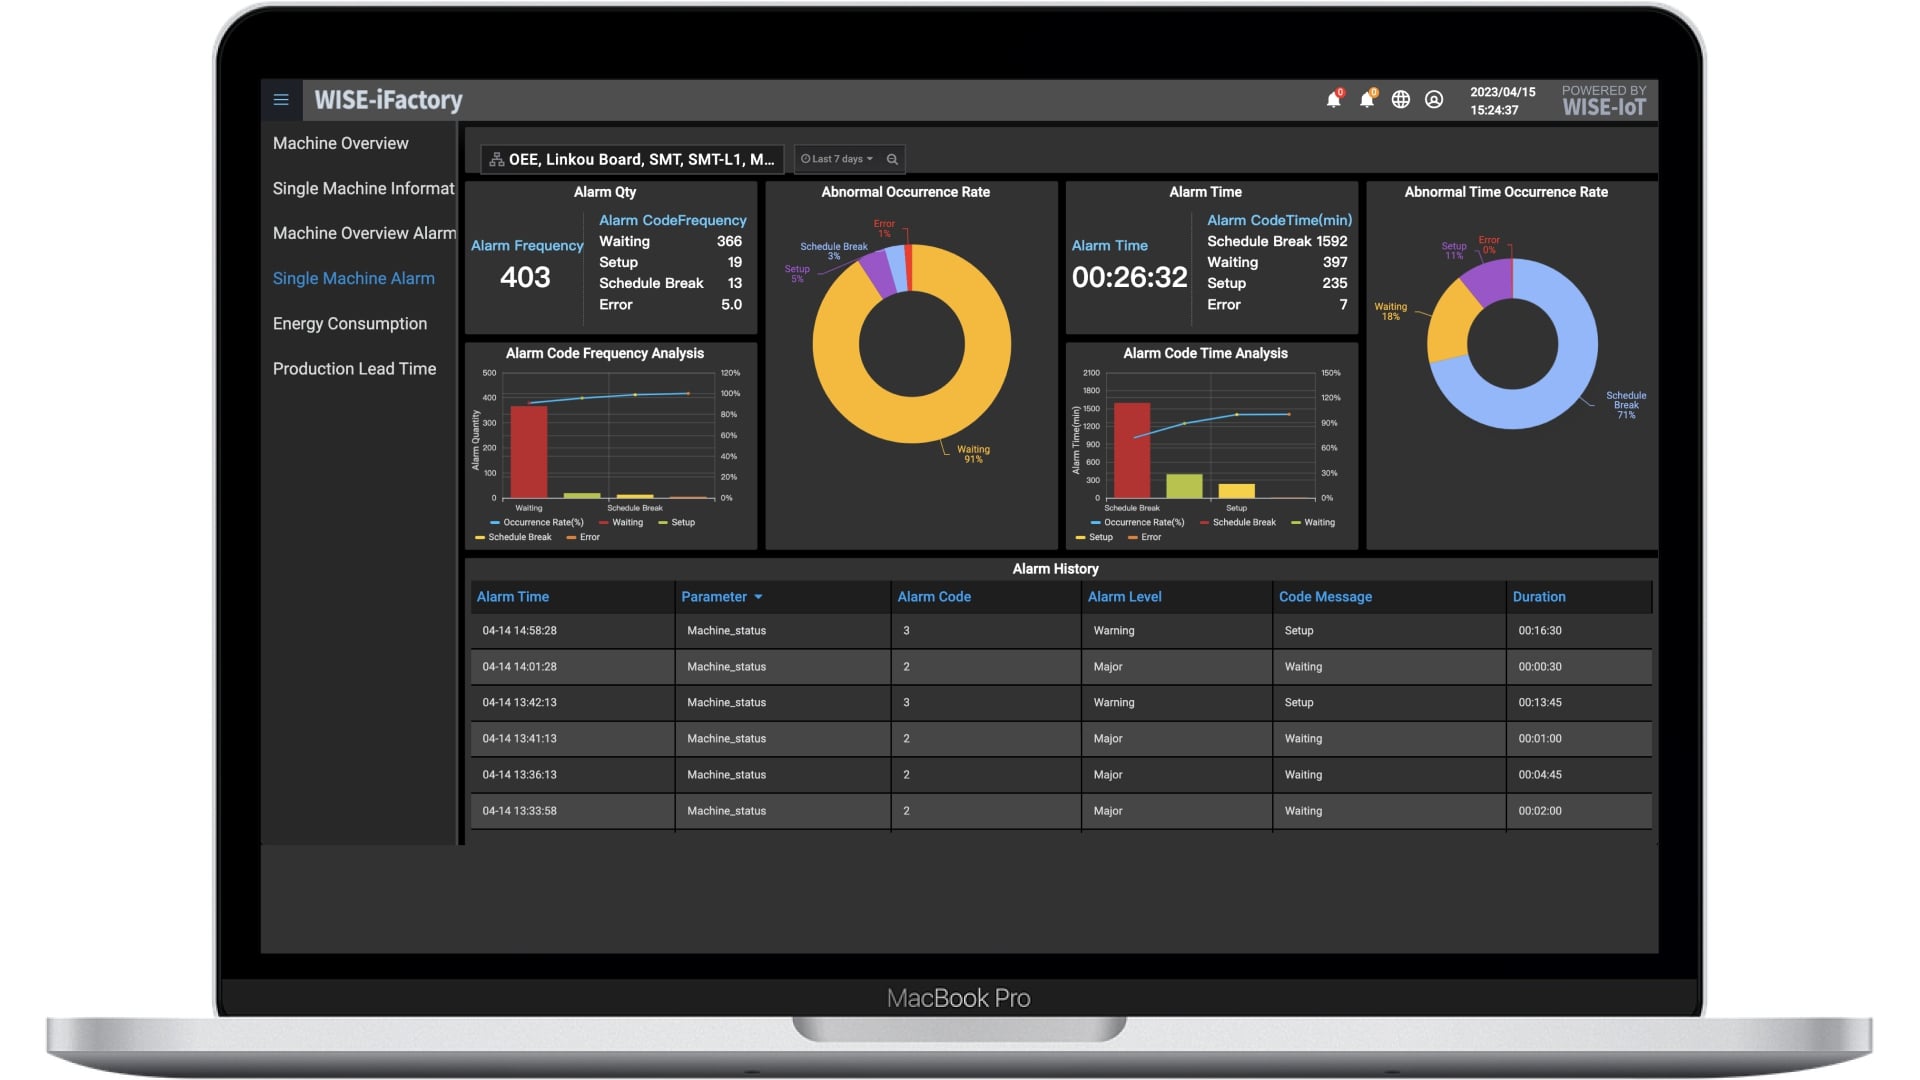The image size is (1920, 1080).
Task: Go to Machine Overview menu item
Action: coord(340,144)
